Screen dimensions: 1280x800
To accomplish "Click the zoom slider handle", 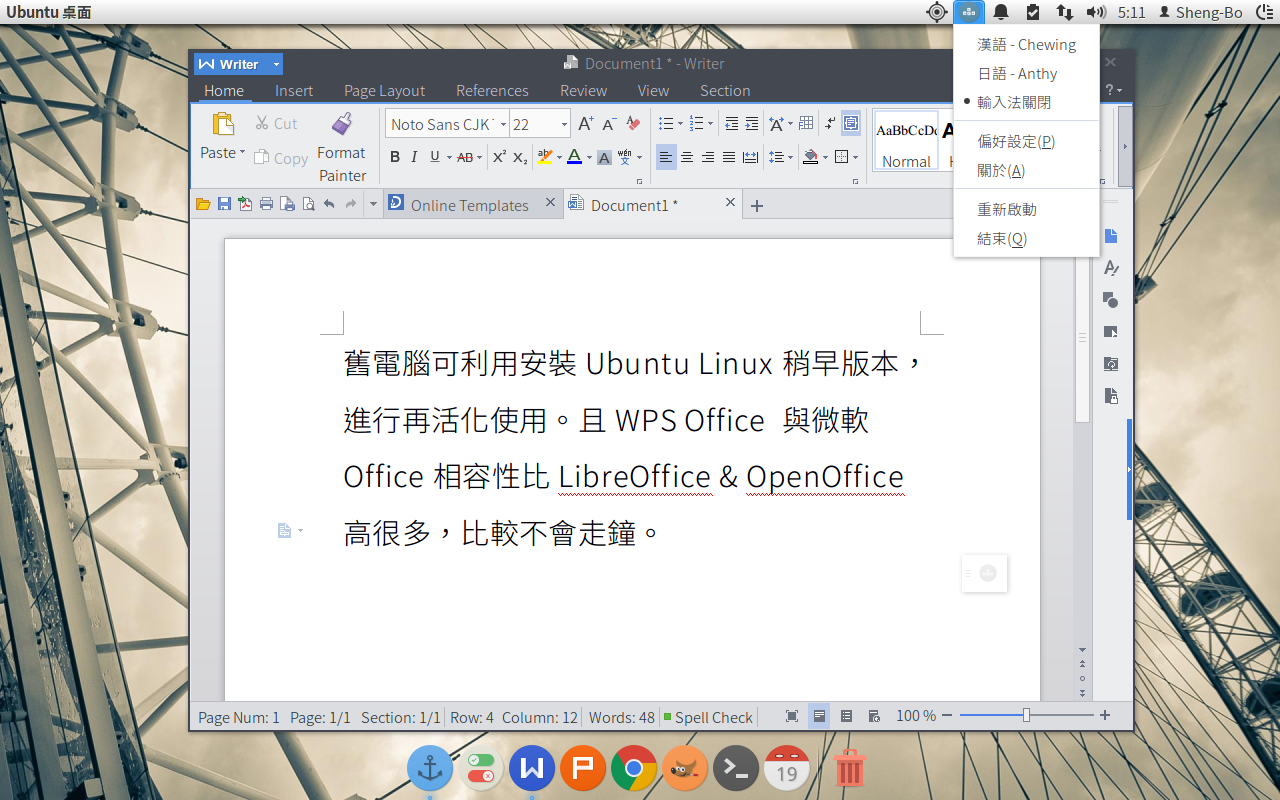I will 1026,715.
